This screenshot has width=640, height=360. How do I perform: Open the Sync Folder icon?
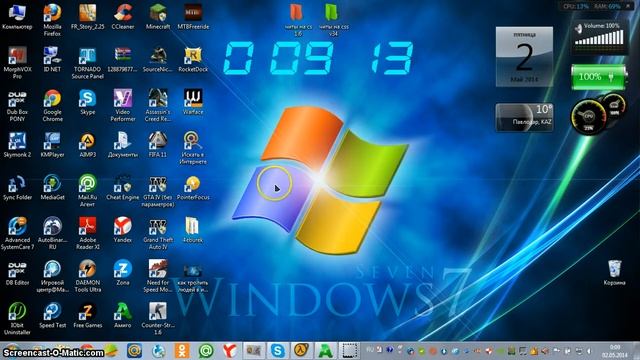pyautogui.click(x=17, y=186)
